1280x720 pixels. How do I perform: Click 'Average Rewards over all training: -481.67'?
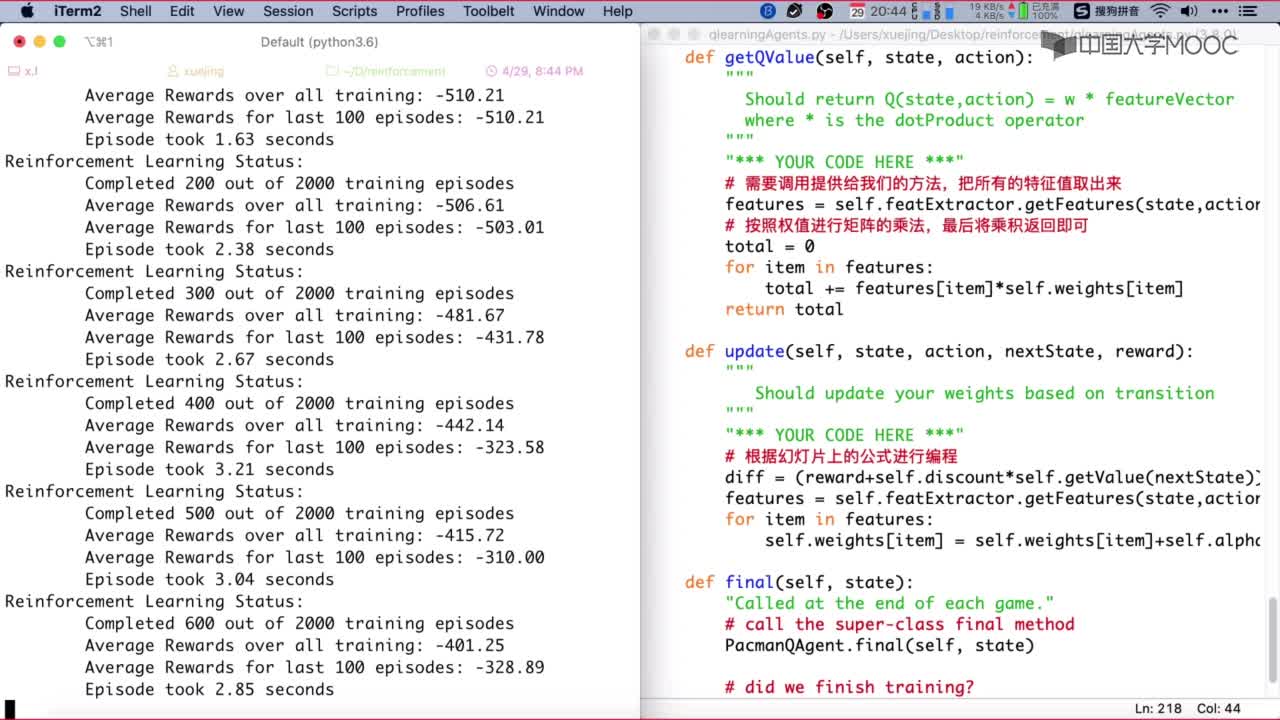click(x=294, y=315)
